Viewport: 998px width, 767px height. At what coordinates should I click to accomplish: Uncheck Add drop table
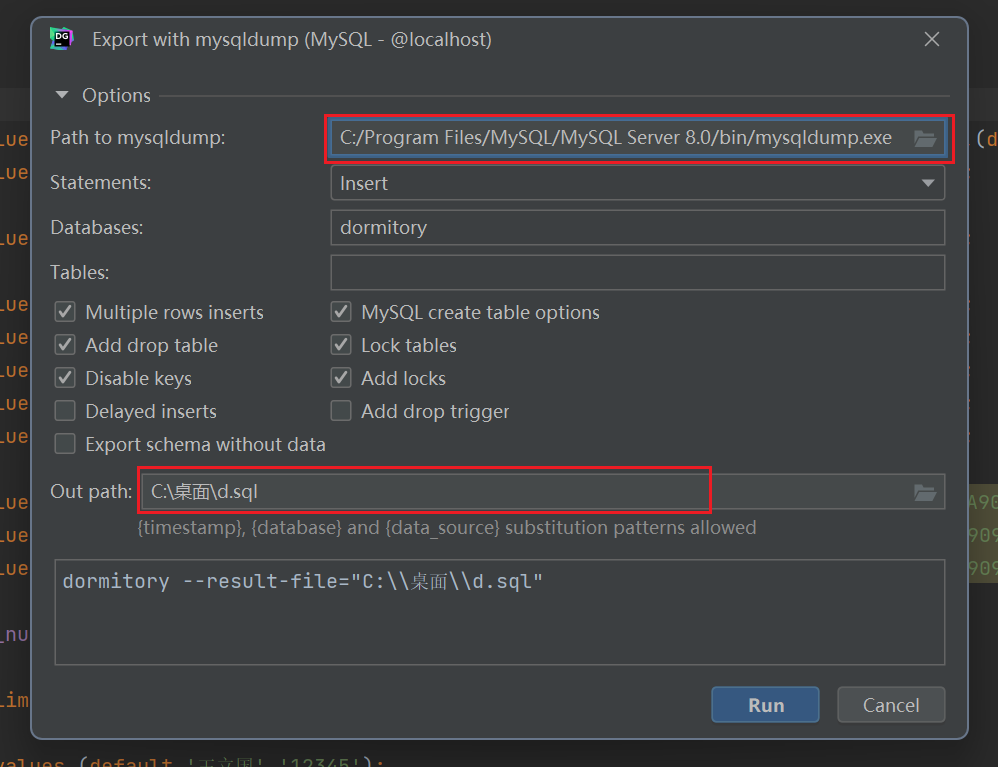[65, 345]
